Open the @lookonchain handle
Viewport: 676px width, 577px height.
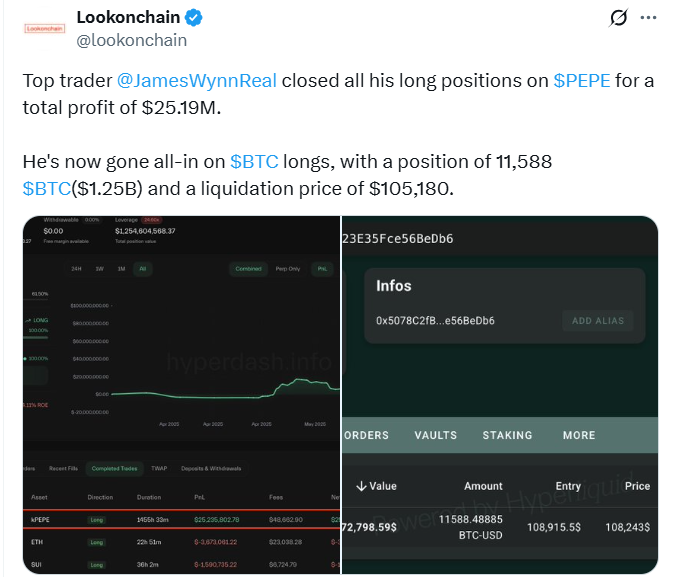132,40
